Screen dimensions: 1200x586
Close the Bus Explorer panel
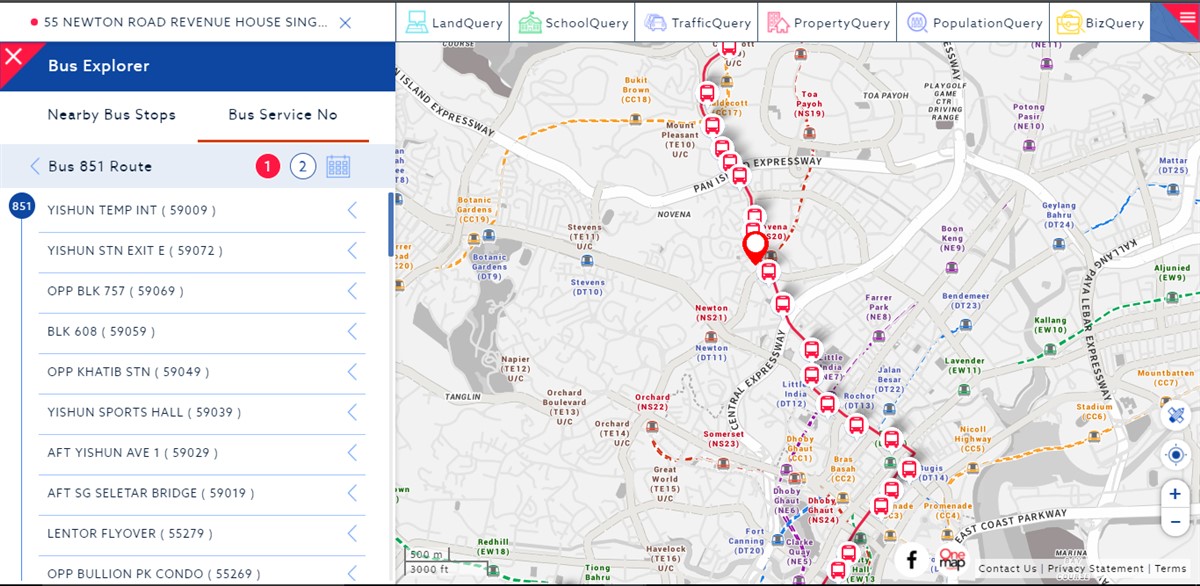click(x=13, y=56)
